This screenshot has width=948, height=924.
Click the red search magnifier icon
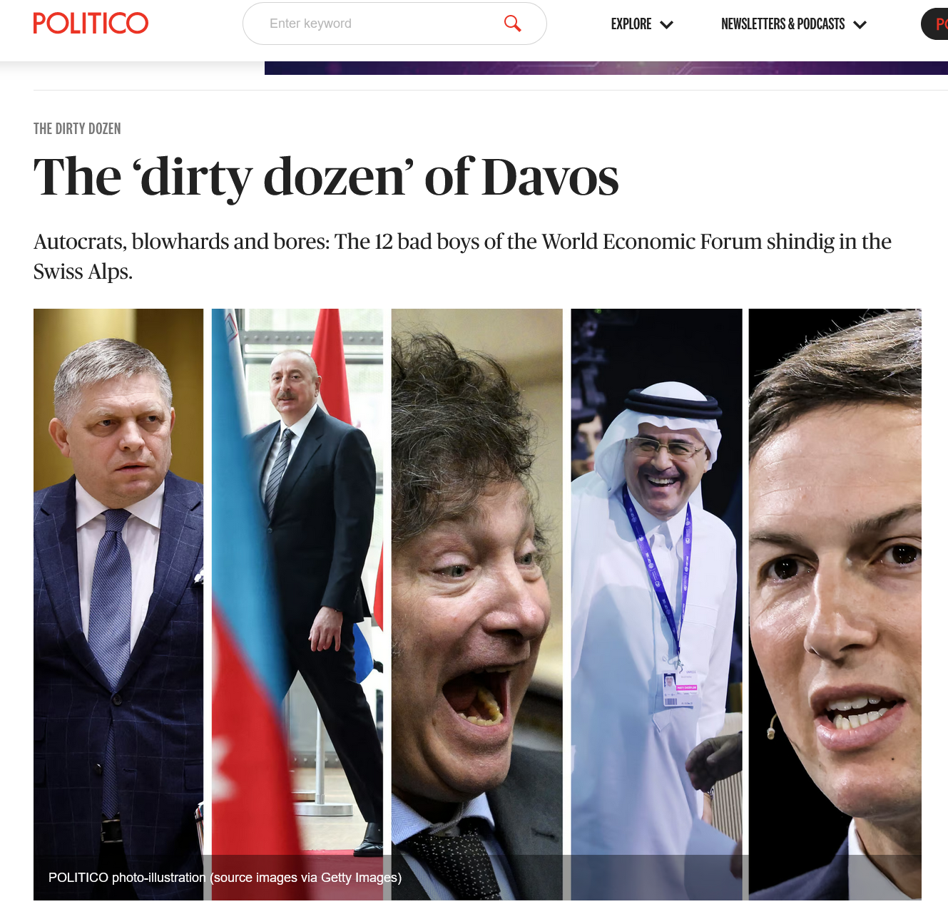pyautogui.click(x=512, y=24)
